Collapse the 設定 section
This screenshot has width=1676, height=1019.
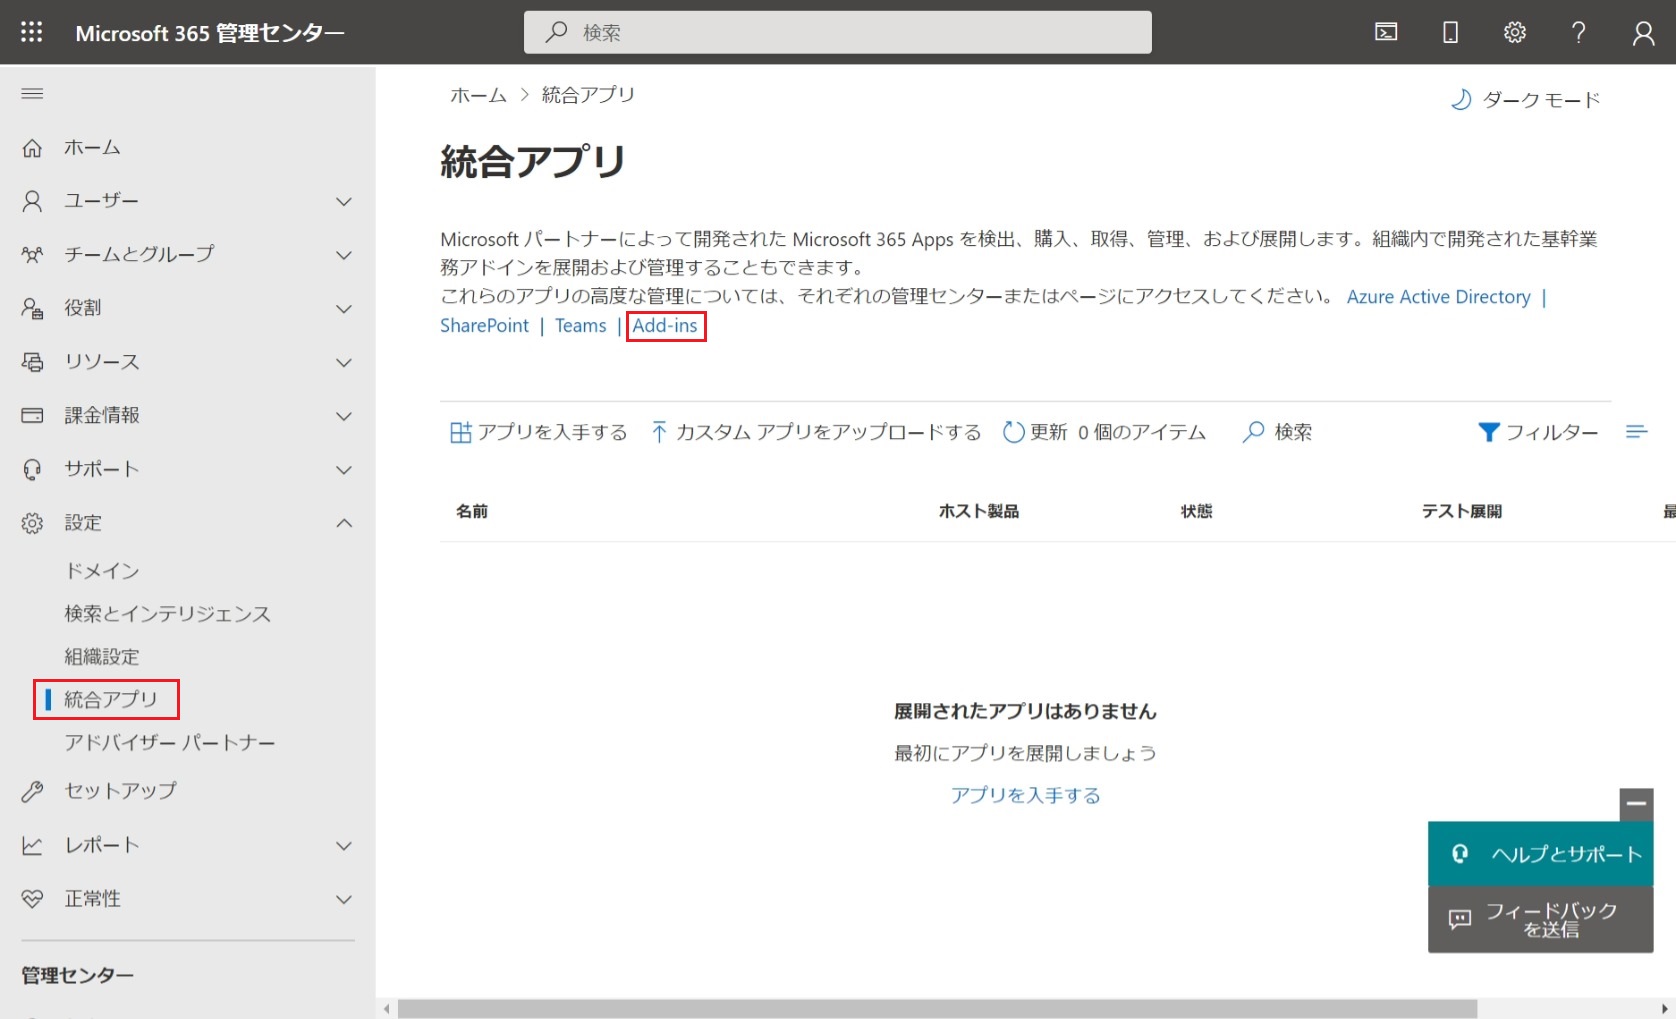[x=343, y=523]
